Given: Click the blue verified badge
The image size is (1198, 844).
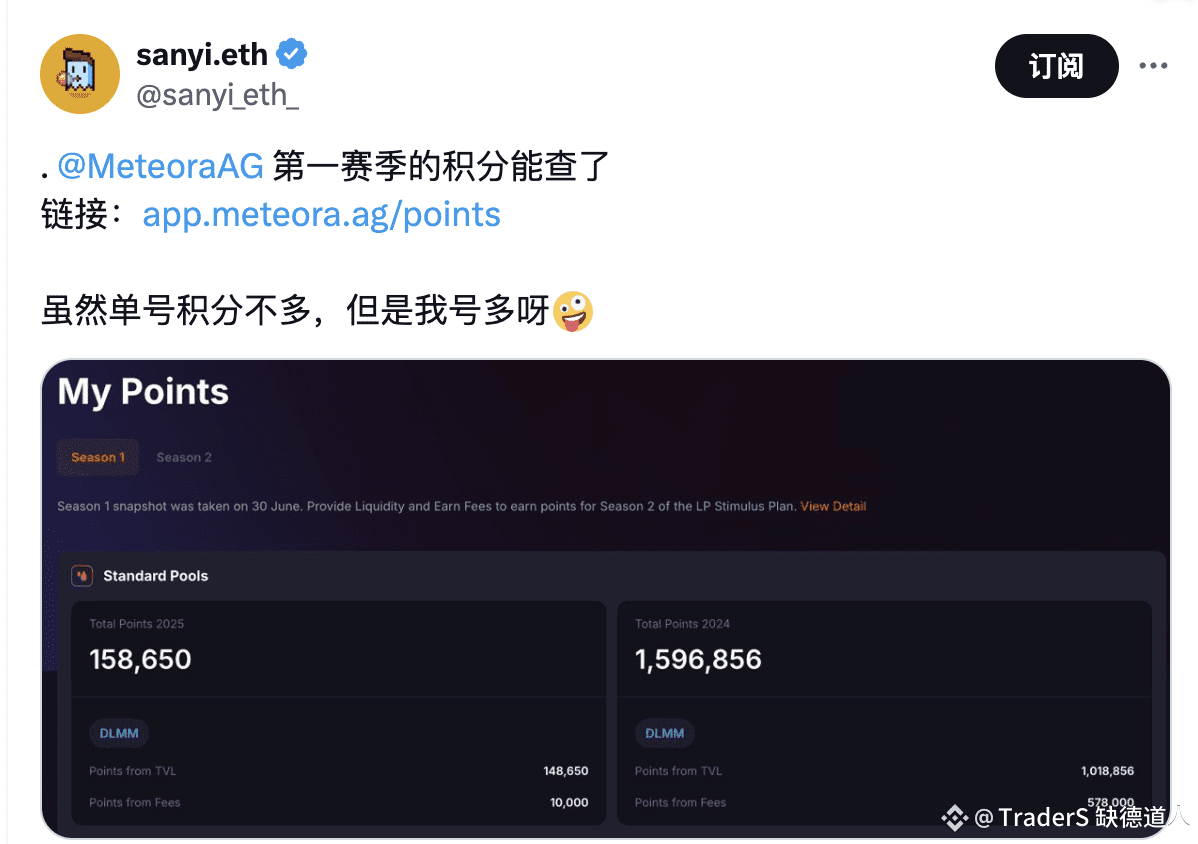Looking at the screenshot, I should pyautogui.click(x=291, y=54).
